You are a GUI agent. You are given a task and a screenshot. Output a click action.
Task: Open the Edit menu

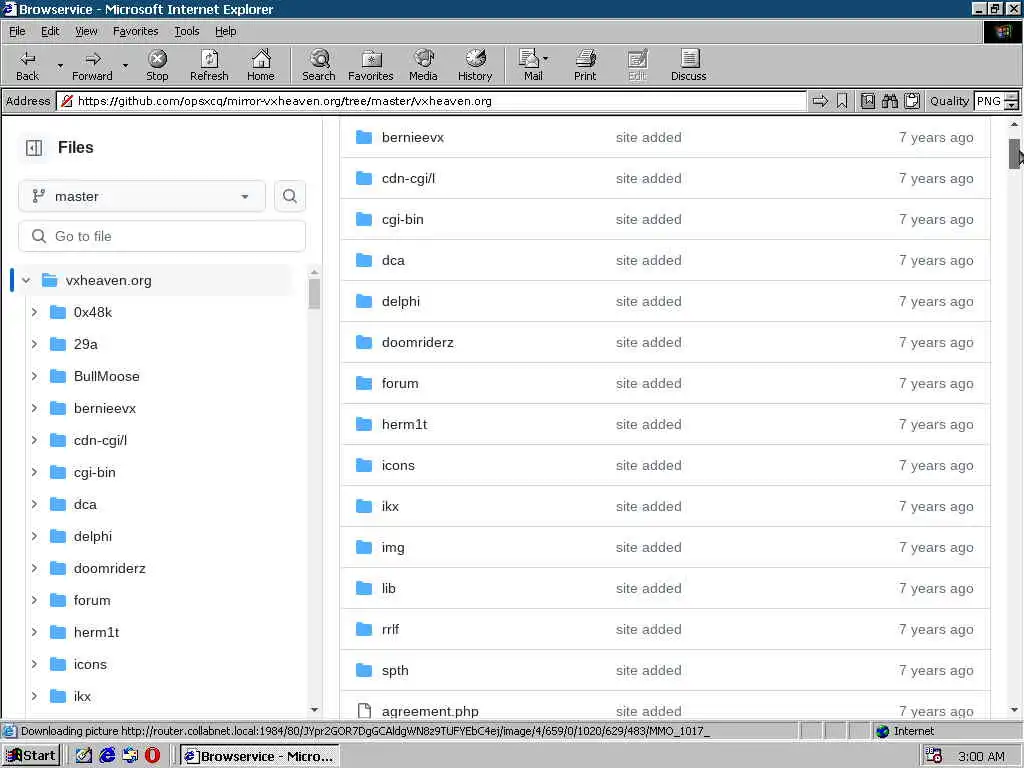[50, 31]
